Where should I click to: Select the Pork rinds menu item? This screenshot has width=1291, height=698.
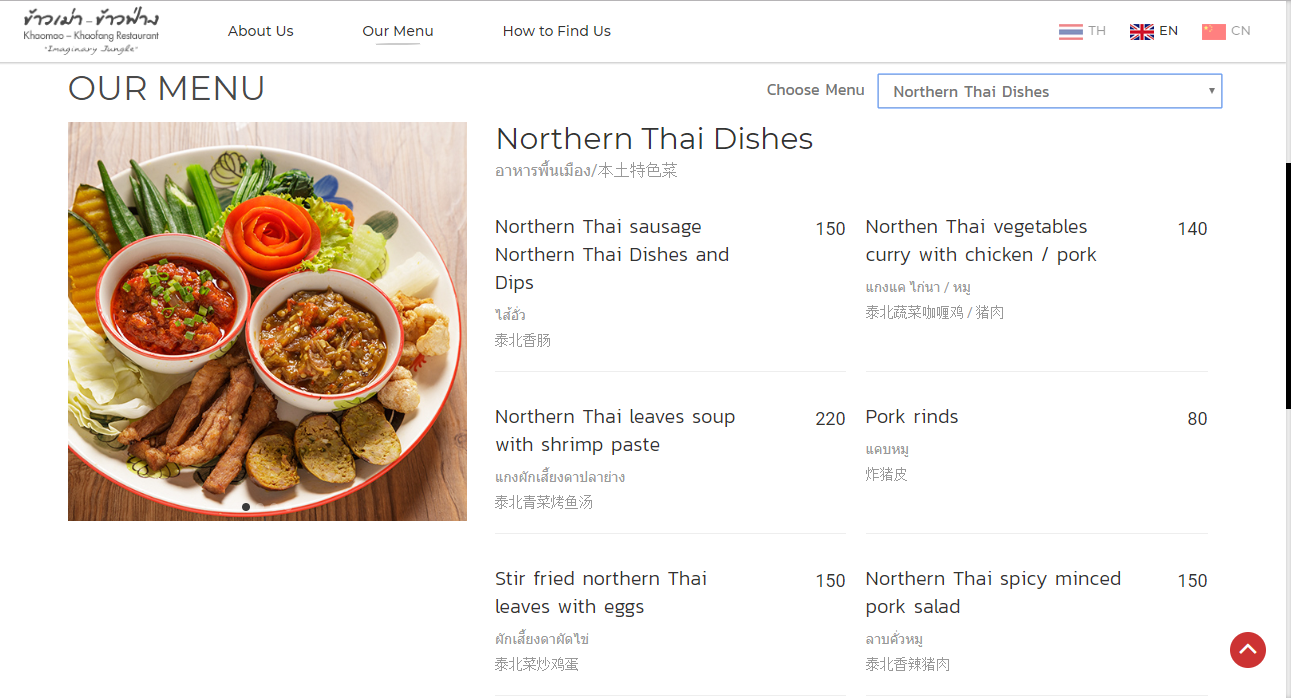911,417
